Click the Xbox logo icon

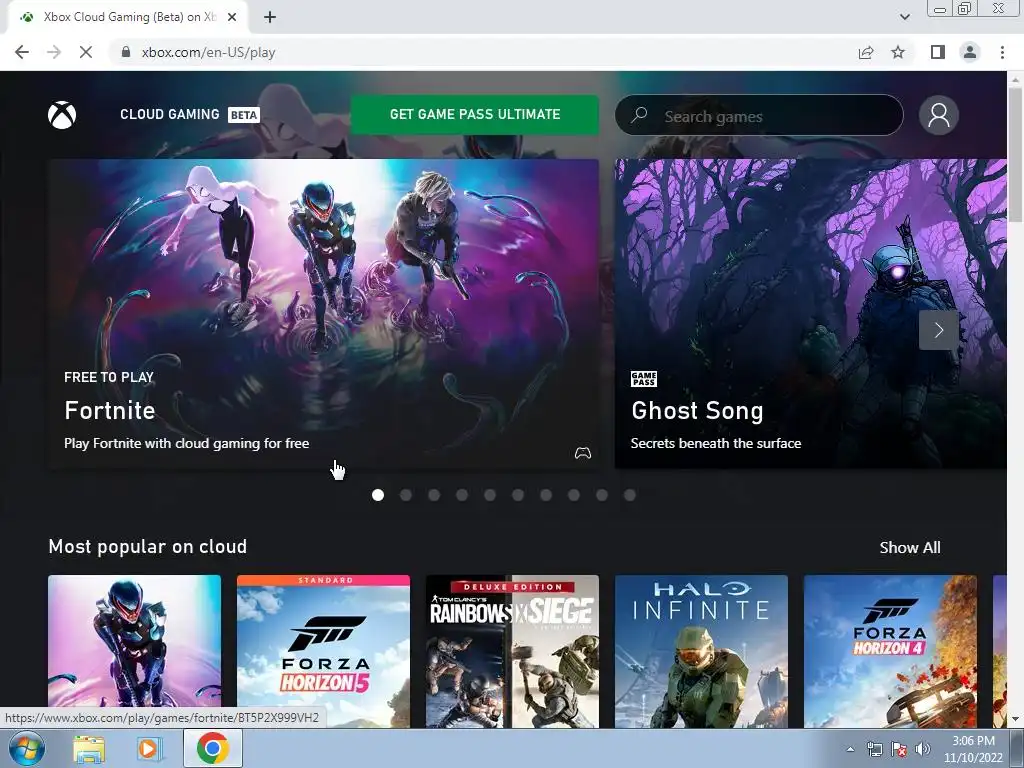pos(62,115)
